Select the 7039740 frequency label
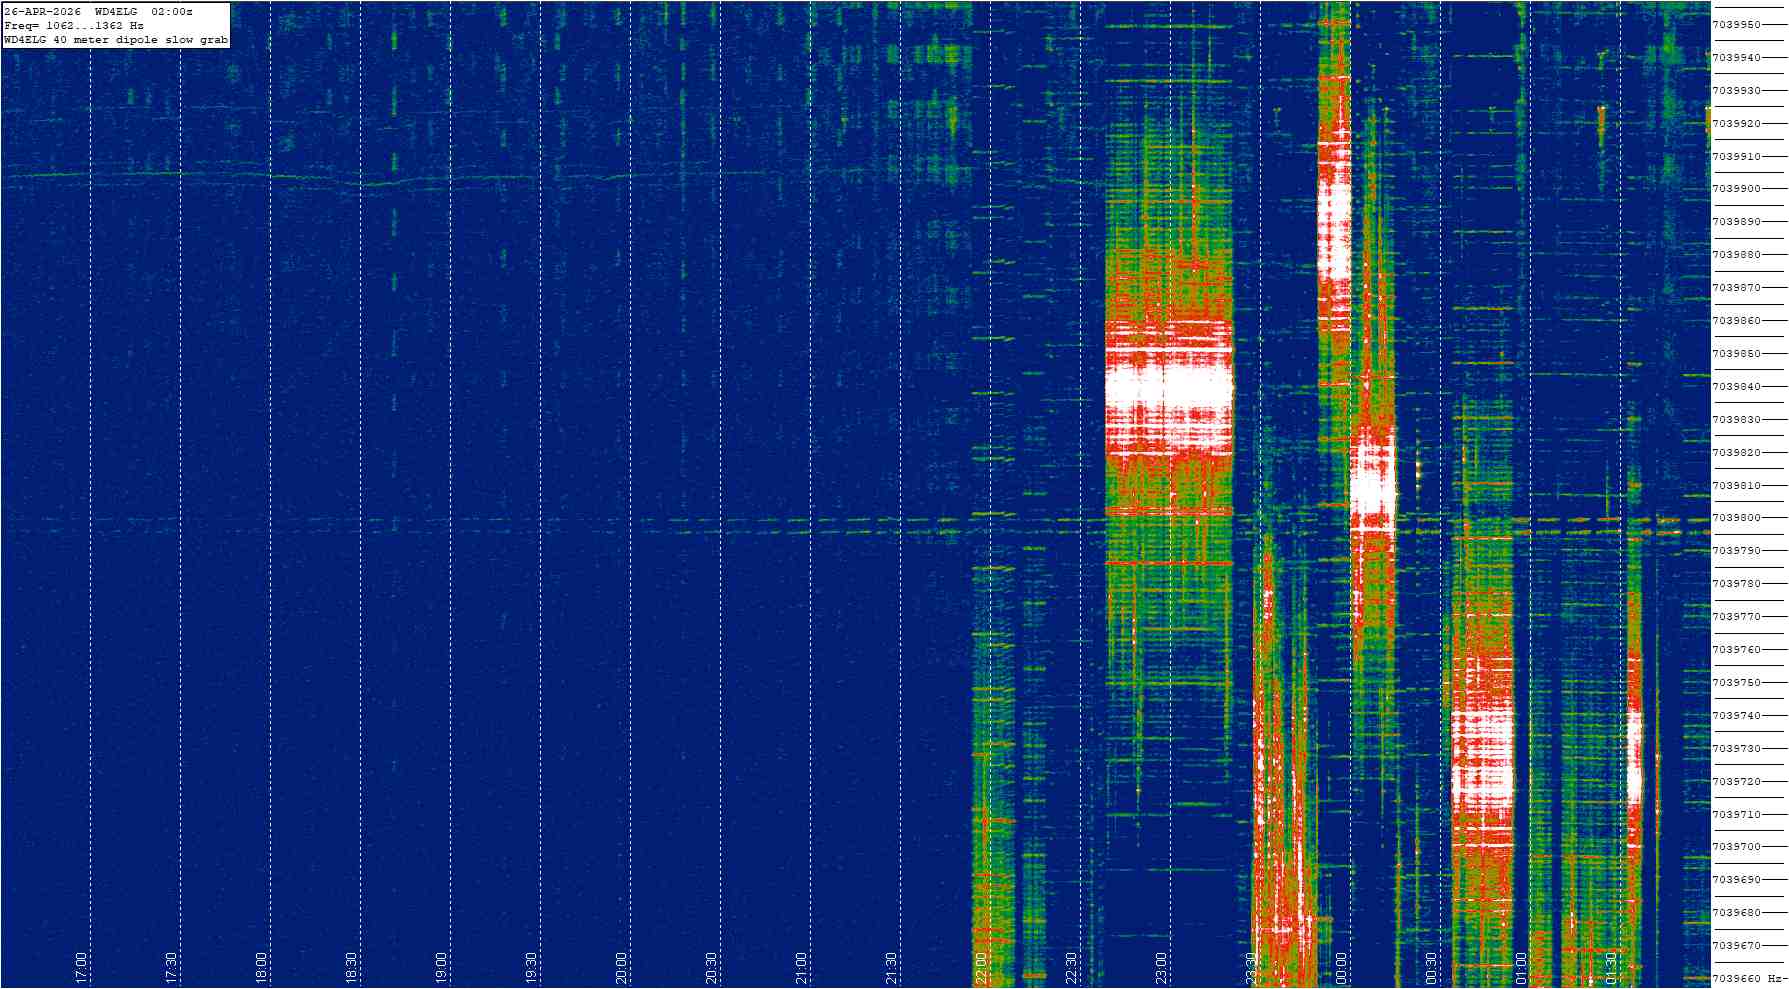 click(1737, 715)
